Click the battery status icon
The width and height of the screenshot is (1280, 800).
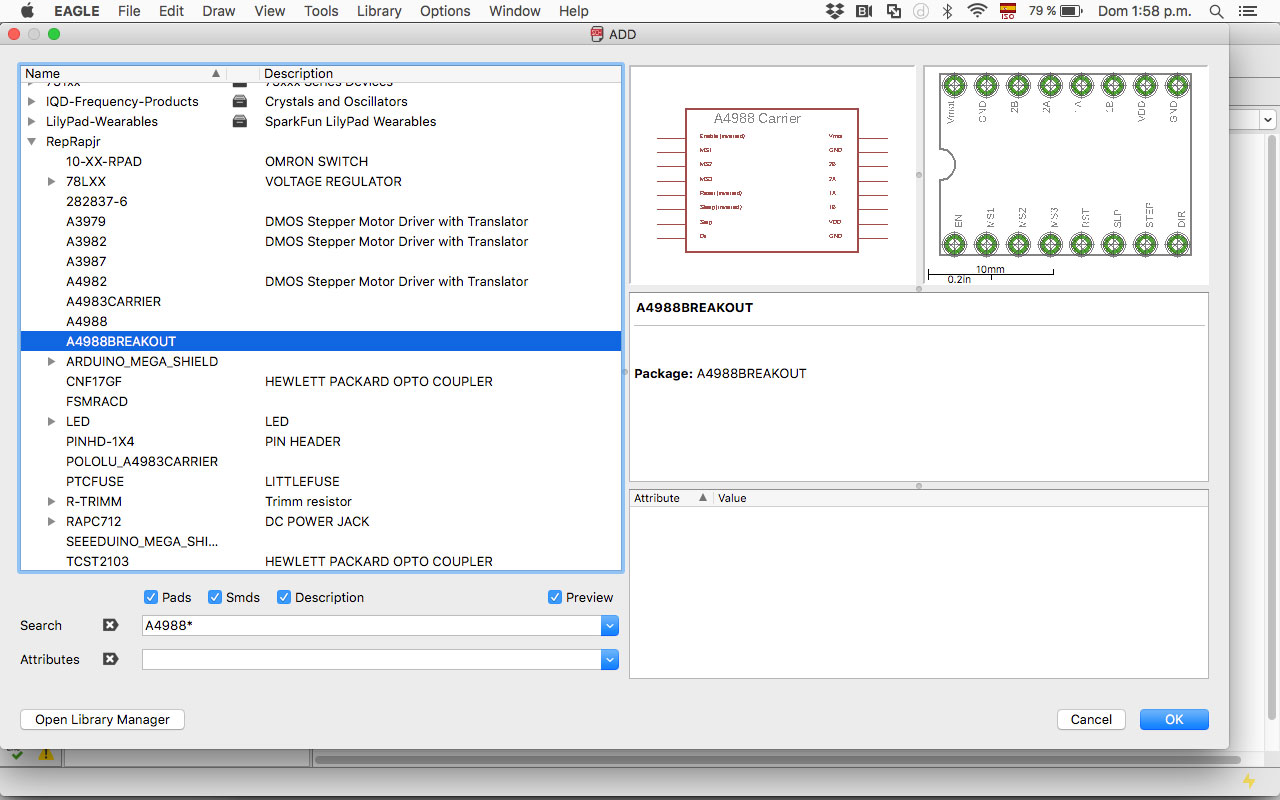click(x=1071, y=11)
